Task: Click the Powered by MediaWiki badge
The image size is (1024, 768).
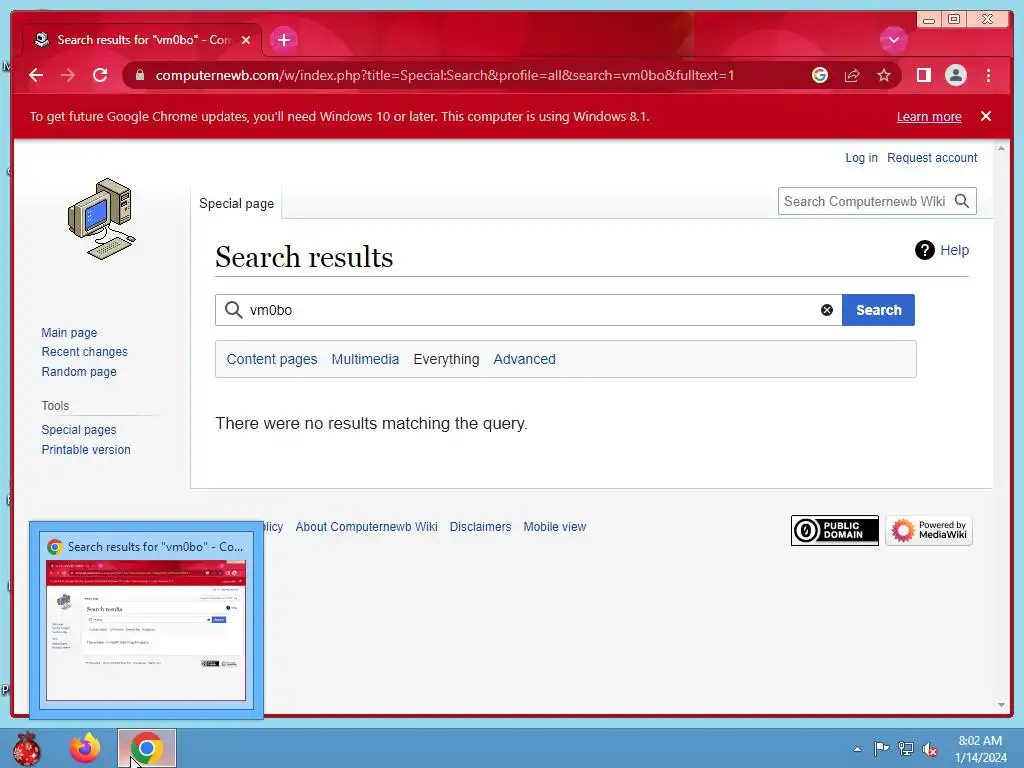Action: click(929, 530)
